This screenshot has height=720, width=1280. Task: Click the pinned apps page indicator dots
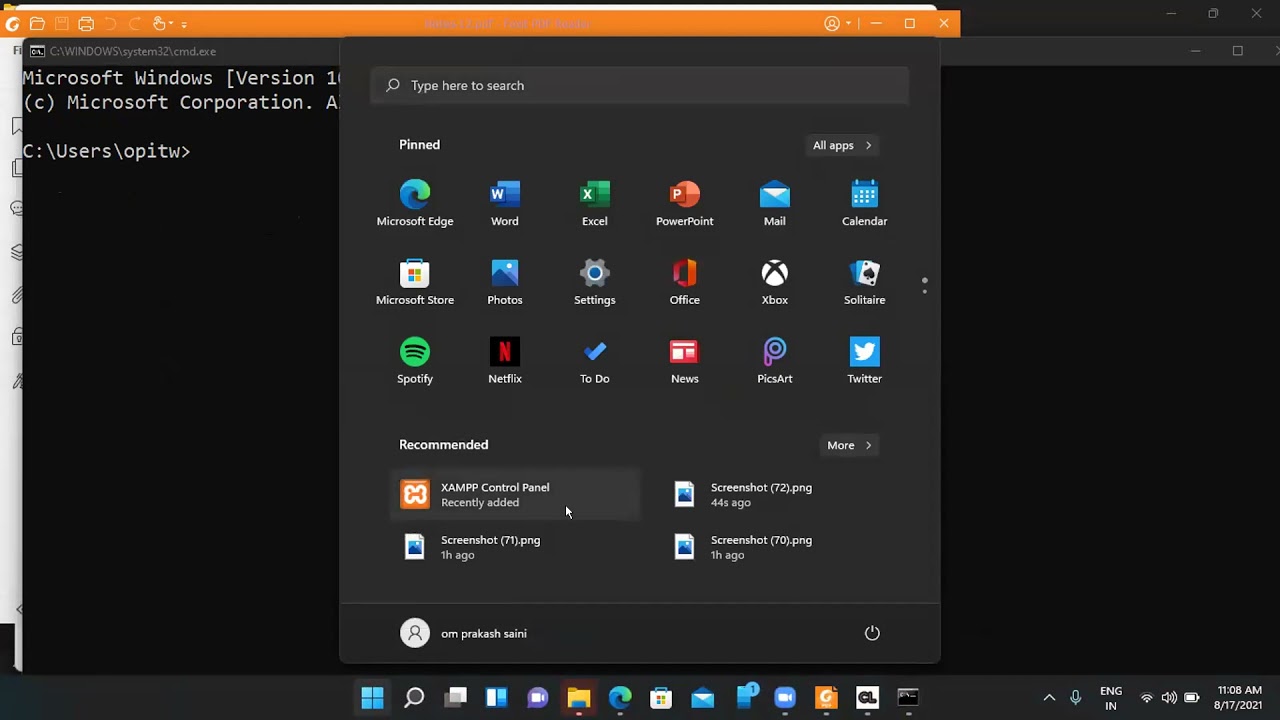925,286
